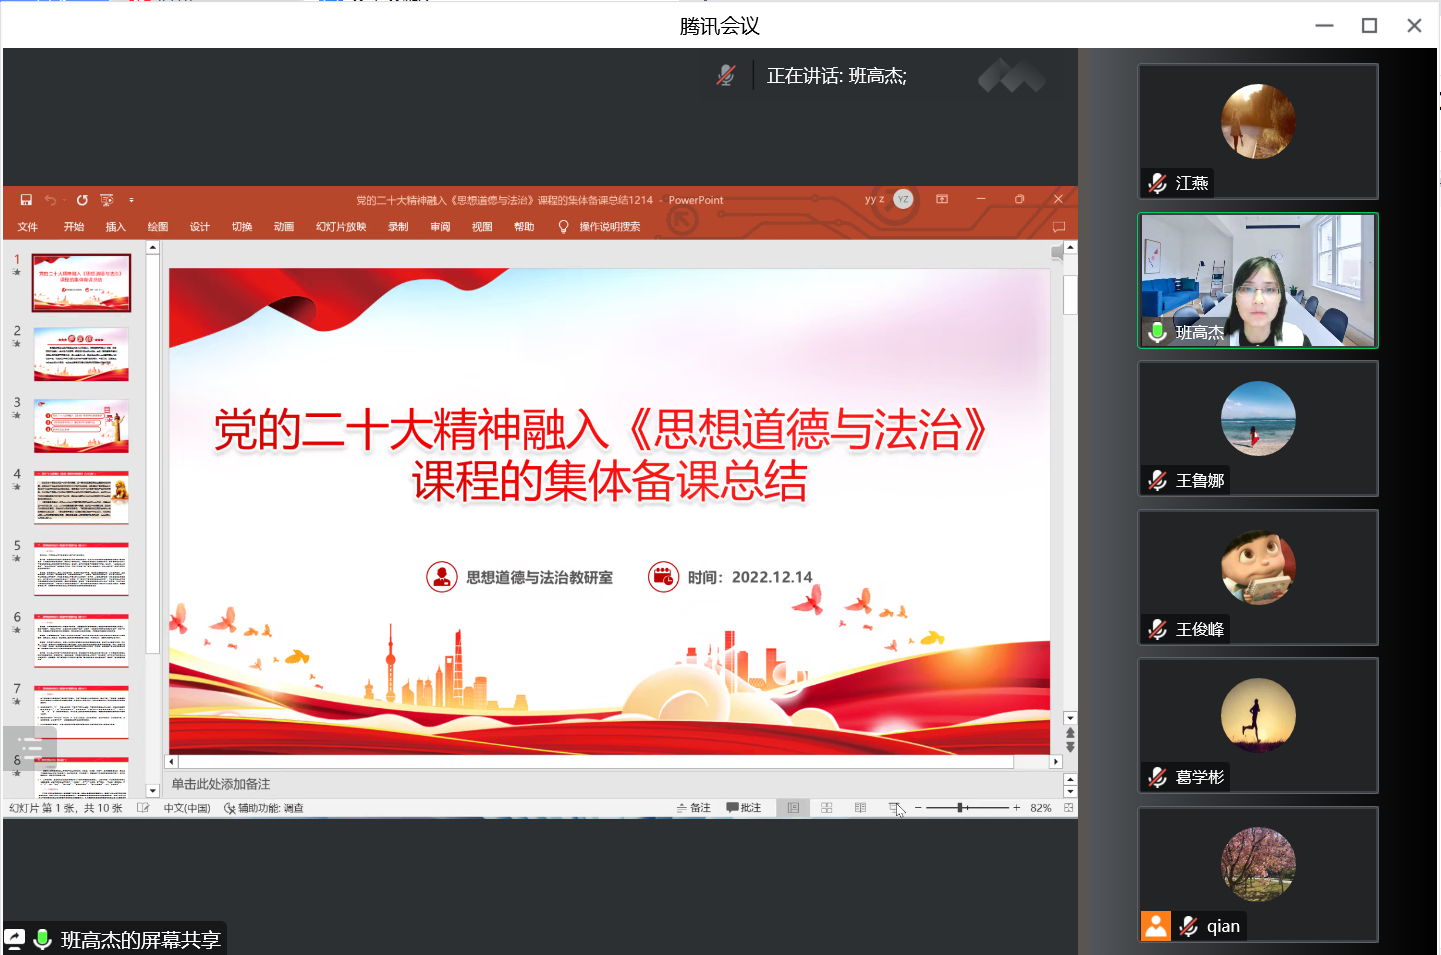Click 辅助功能: 调查 accessibility button
This screenshot has width=1441, height=955.
tap(264, 808)
